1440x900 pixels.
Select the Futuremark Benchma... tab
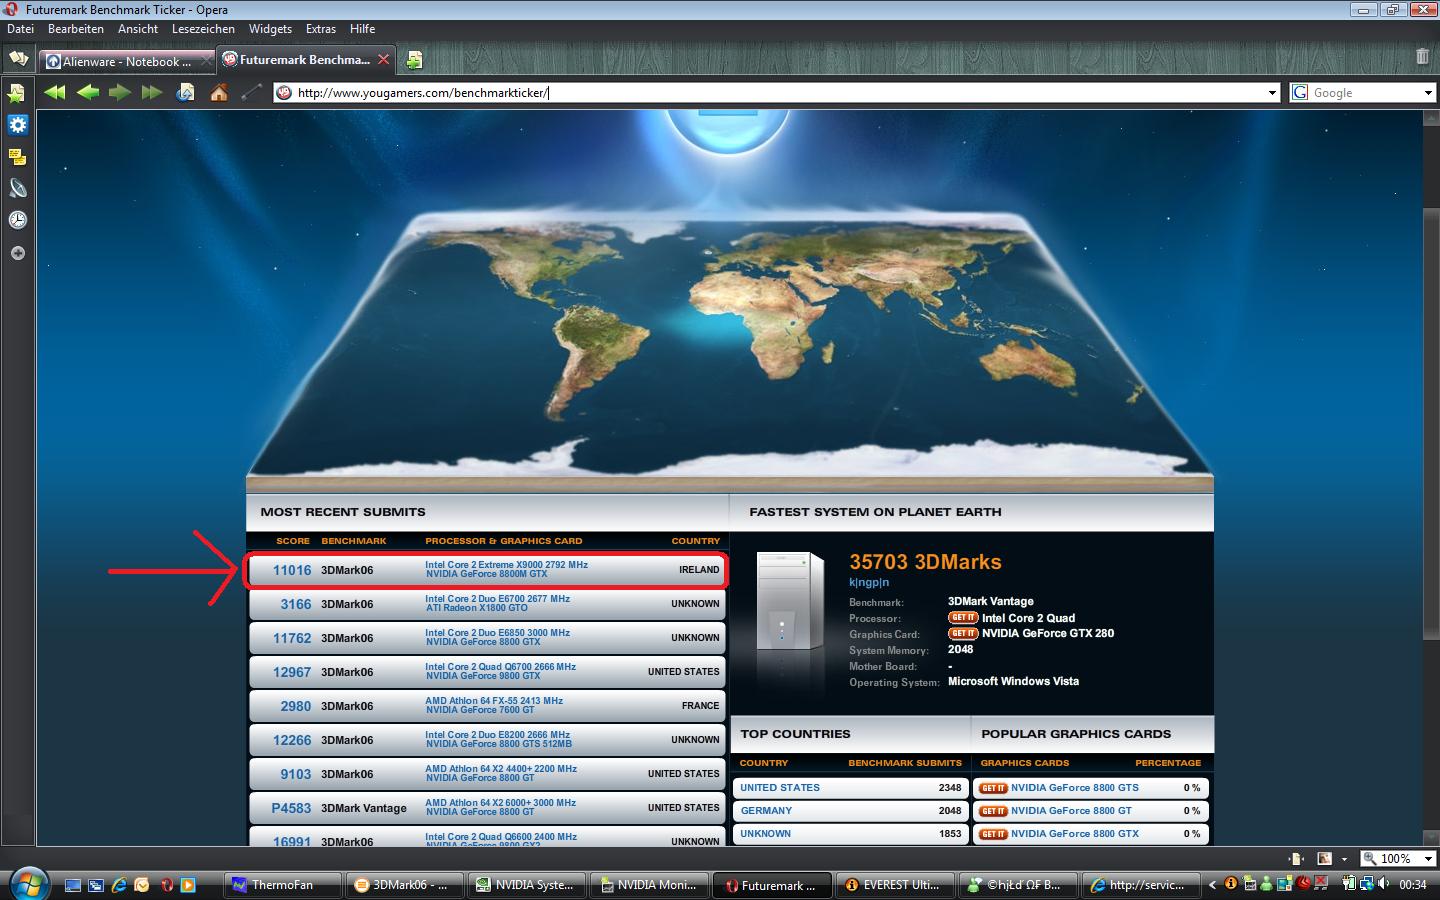point(305,60)
